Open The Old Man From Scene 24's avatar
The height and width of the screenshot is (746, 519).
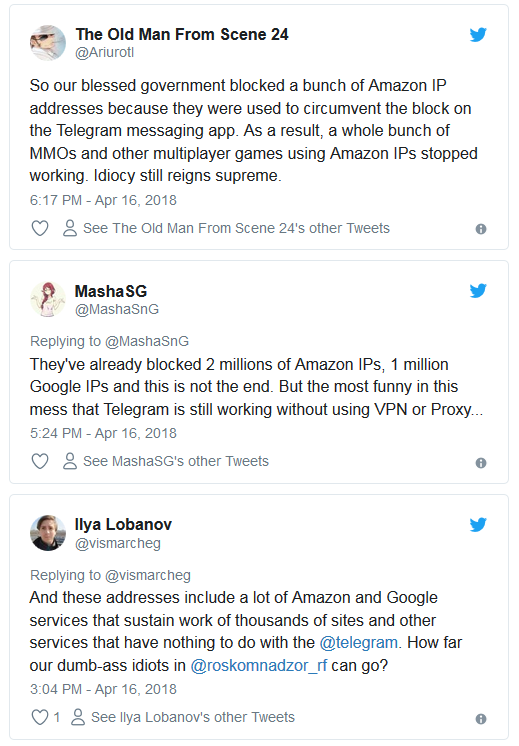click(x=48, y=43)
